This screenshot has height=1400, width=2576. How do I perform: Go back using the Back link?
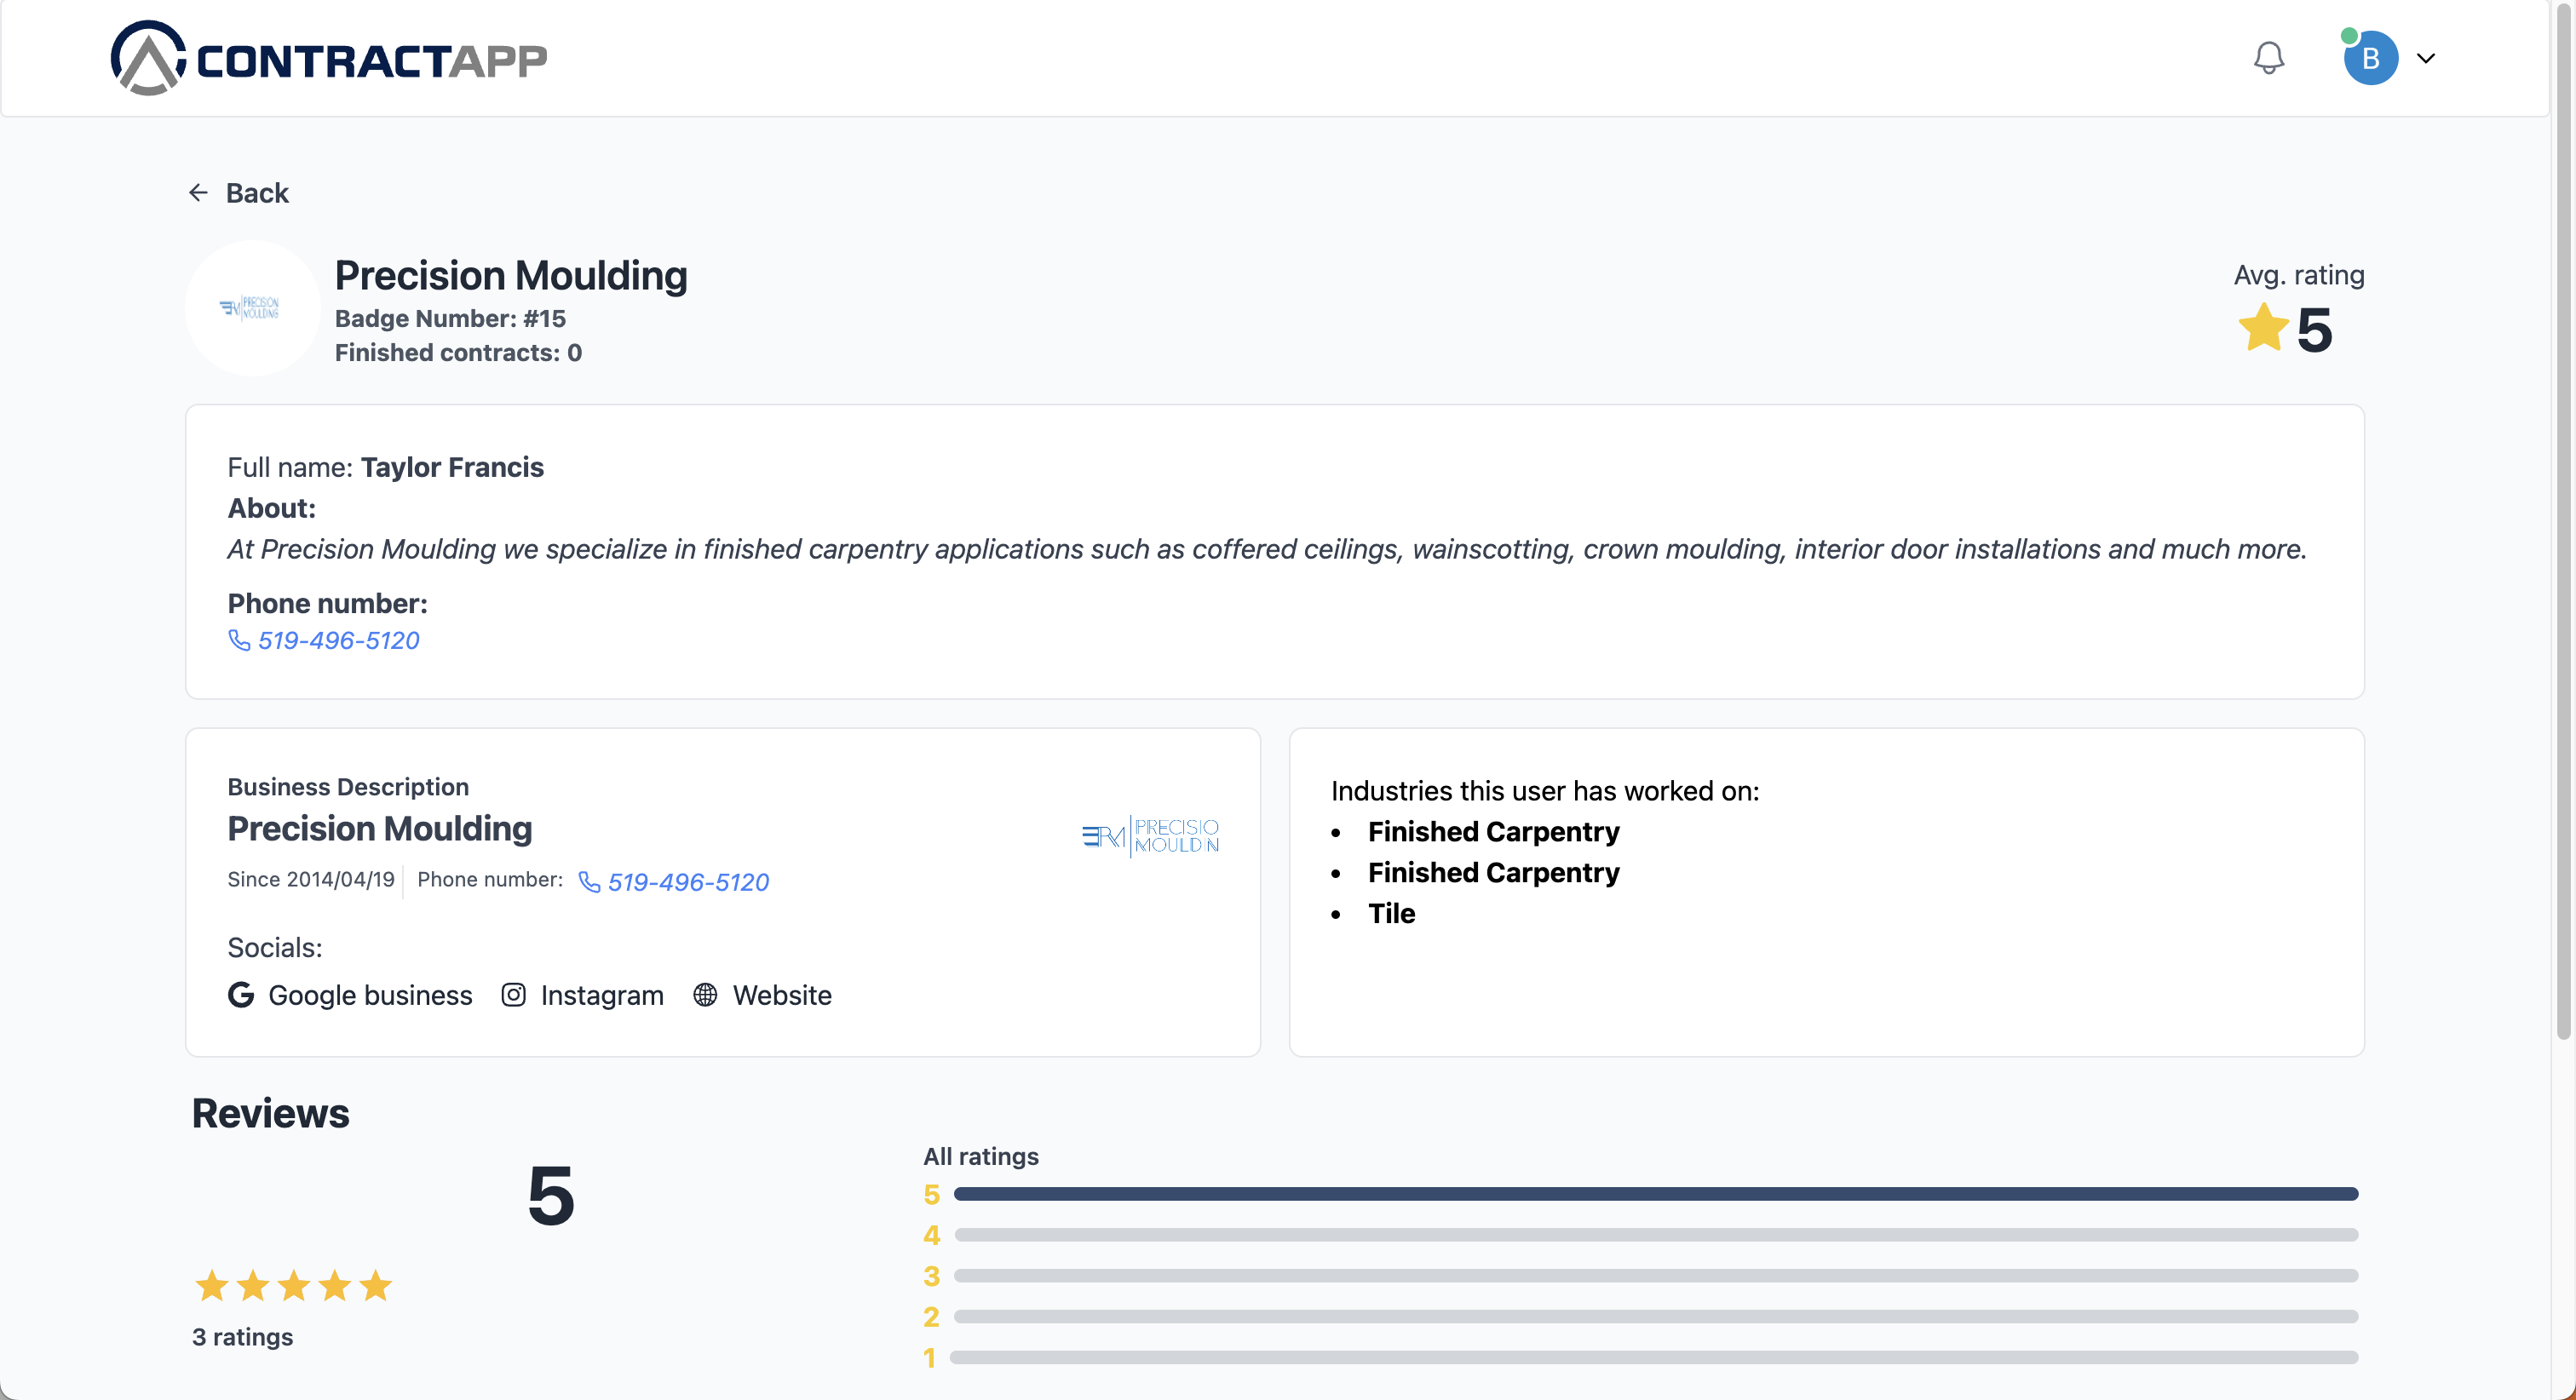pyautogui.click(x=257, y=192)
